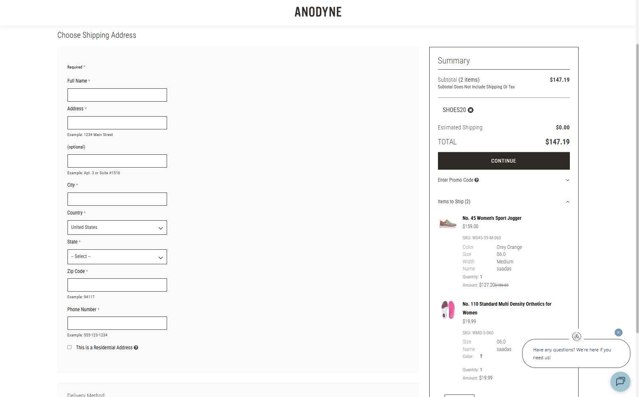
Task: Check the Residential Address checkbox
Action: pyautogui.click(x=69, y=347)
